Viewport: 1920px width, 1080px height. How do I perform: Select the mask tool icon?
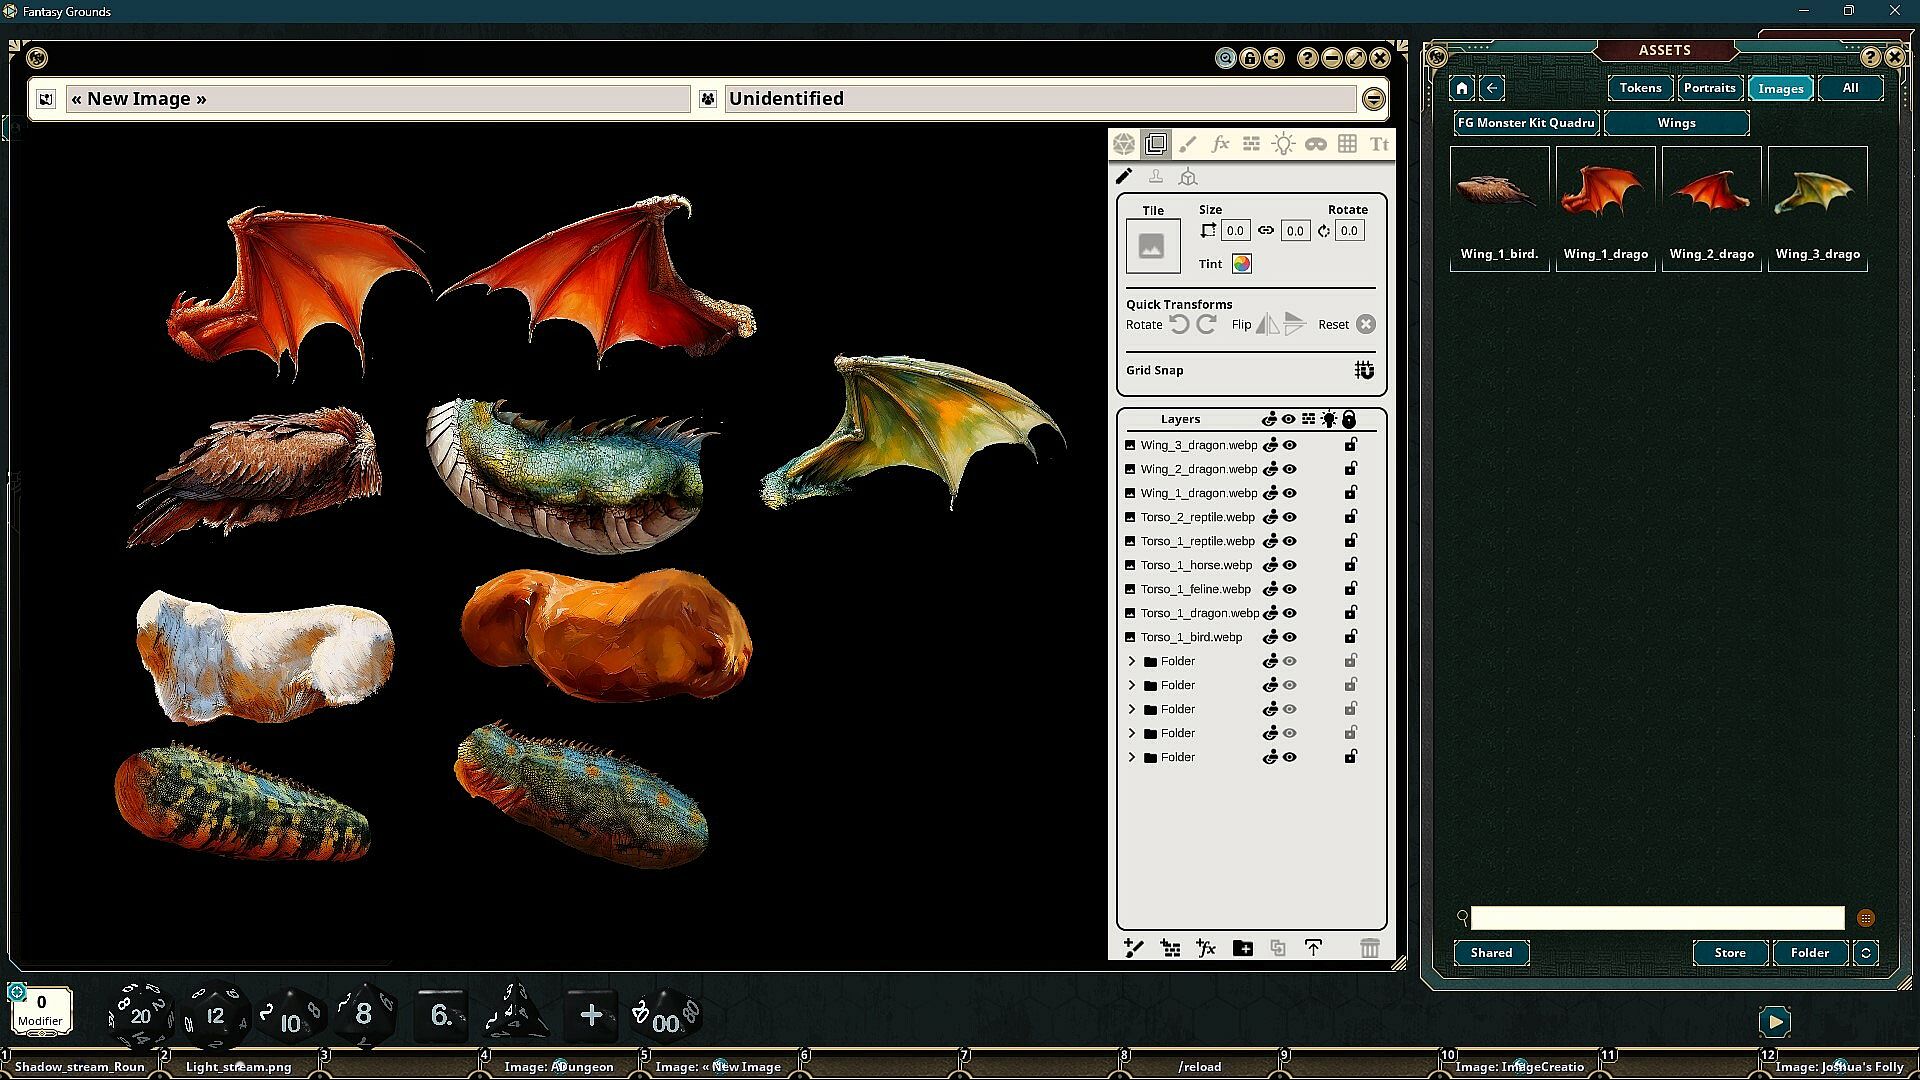click(x=1315, y=145)
